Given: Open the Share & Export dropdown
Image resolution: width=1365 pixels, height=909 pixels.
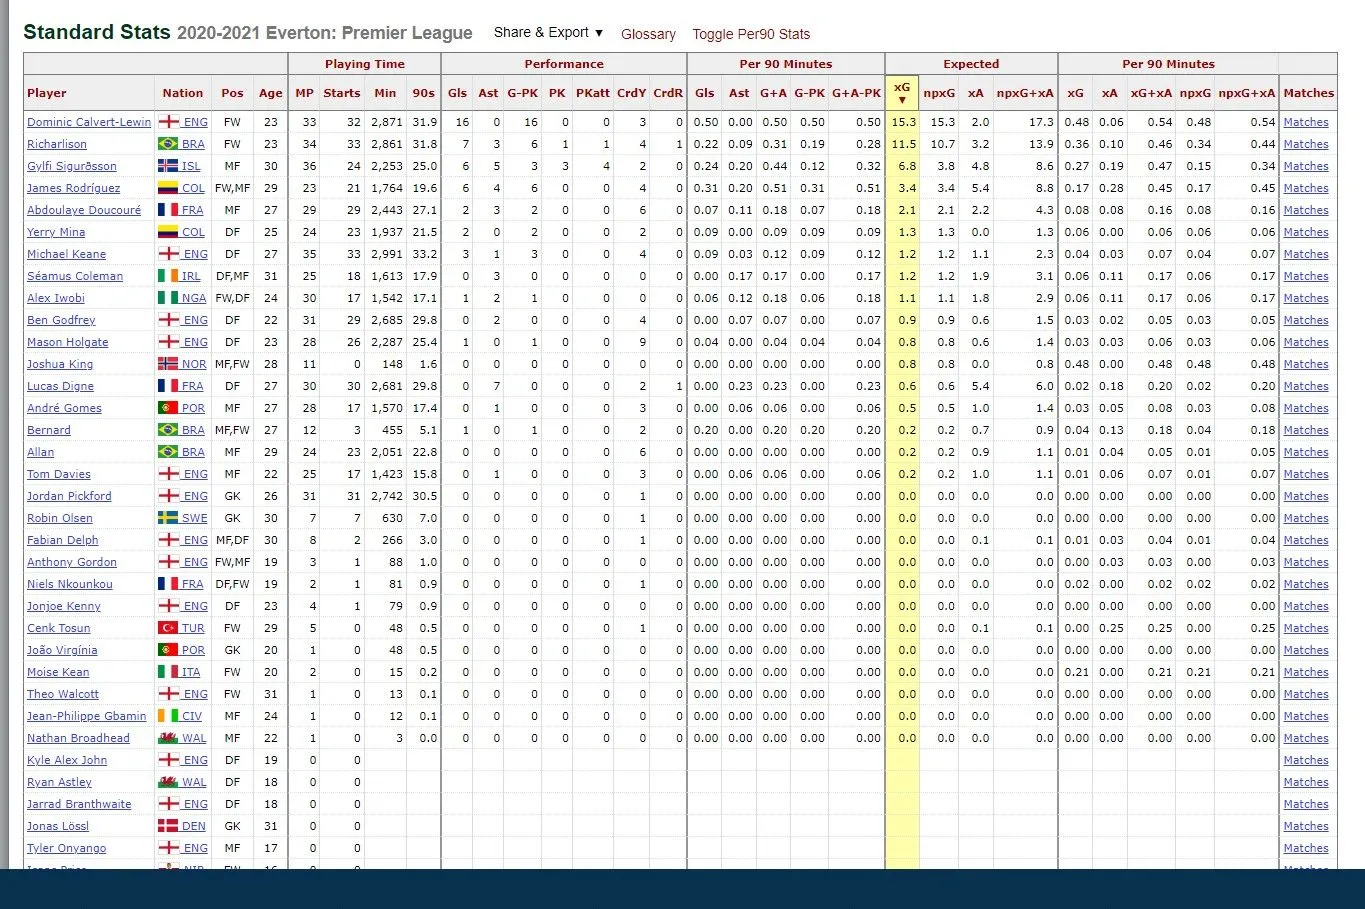Looking at the screenshot, I should point(548,33).
